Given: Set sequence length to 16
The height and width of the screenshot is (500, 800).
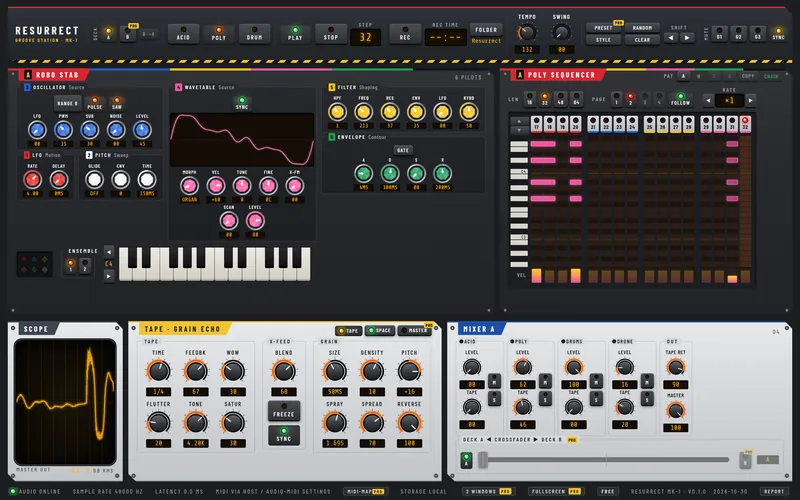Looking at the screenshot, I should coord(530,98).
